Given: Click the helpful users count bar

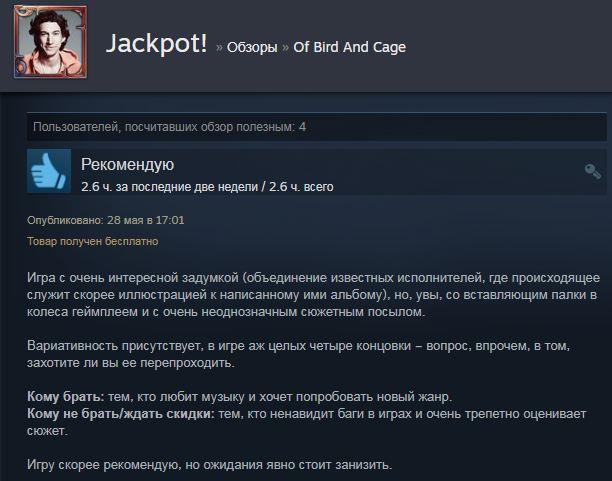Looking at the screenshot, I should (316, 127).
